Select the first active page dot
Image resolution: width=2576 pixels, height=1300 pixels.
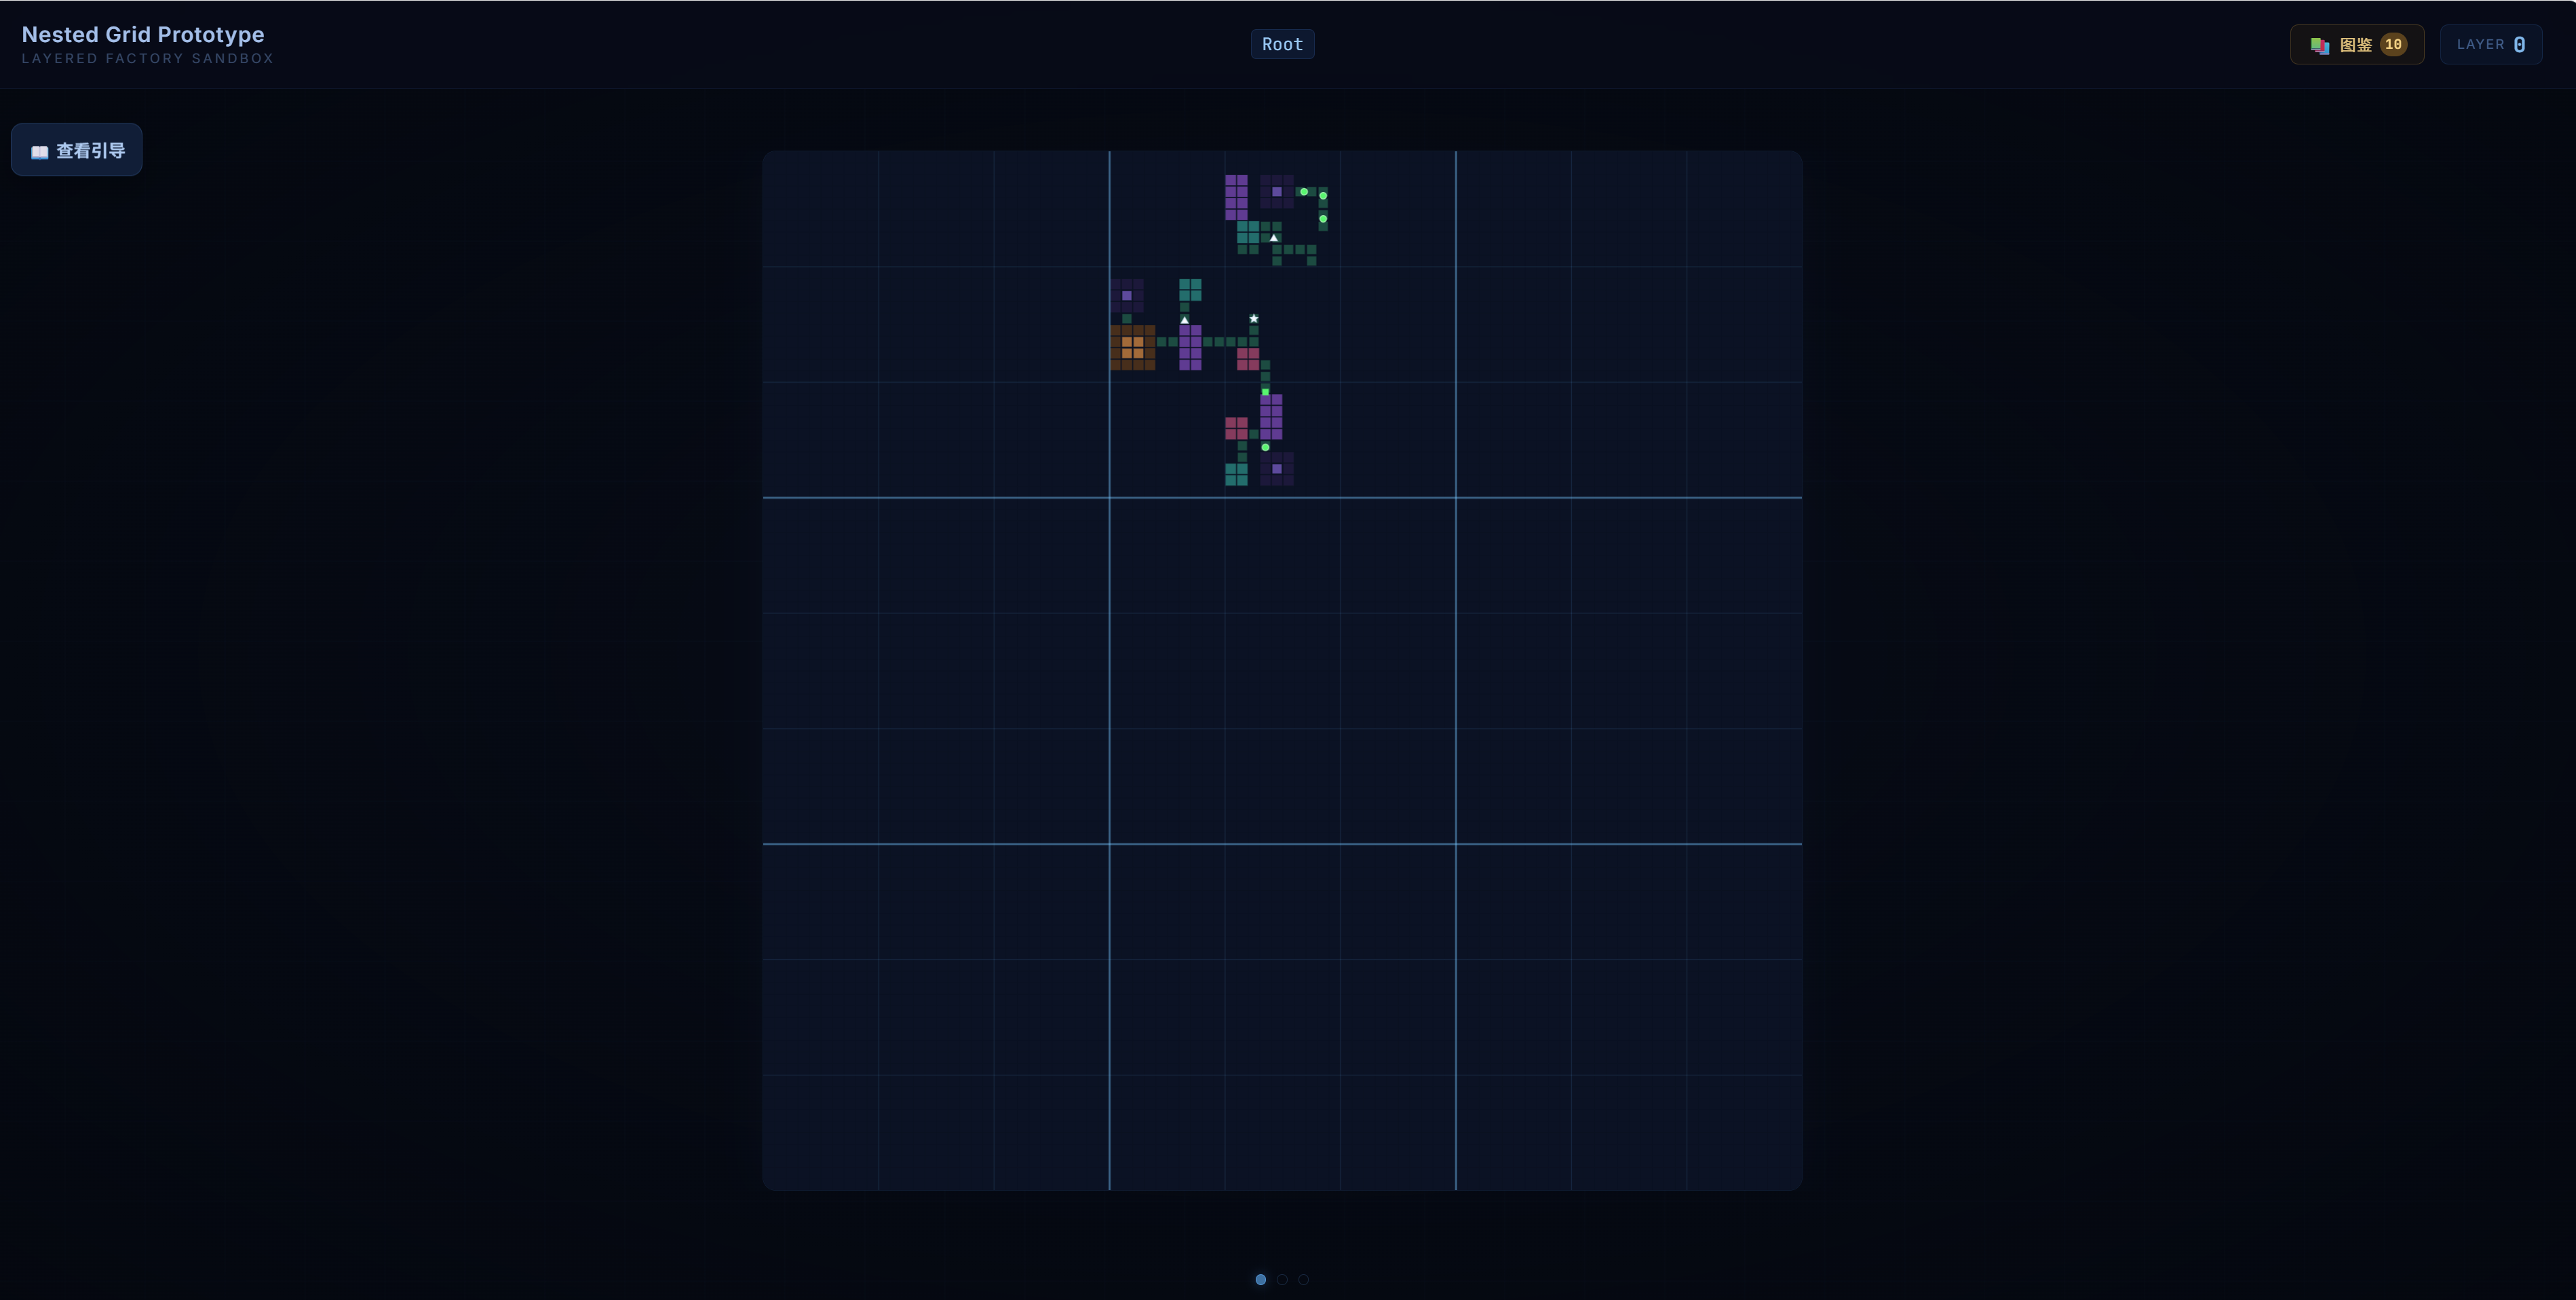[x=1260, y=1279]
